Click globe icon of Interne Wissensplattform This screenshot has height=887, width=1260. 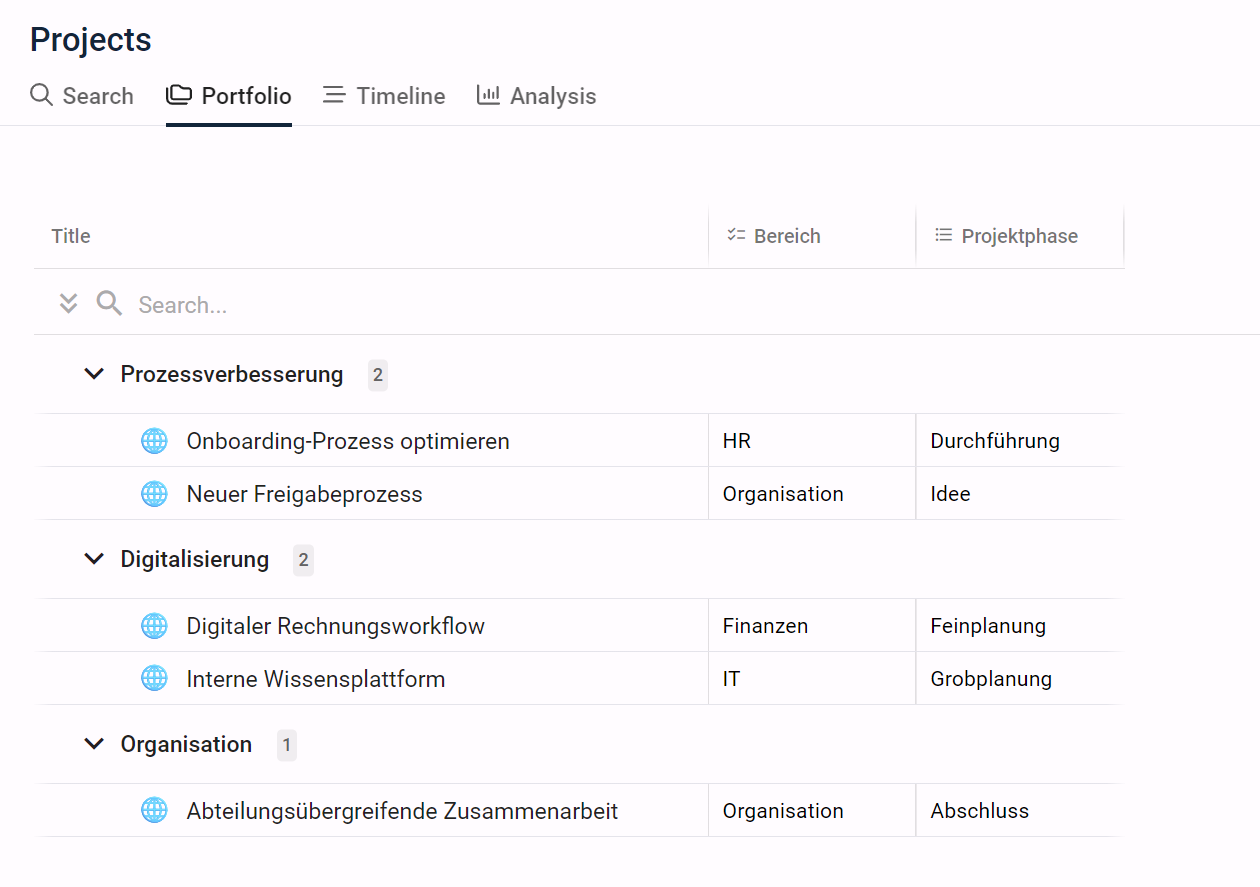point(154,678)
